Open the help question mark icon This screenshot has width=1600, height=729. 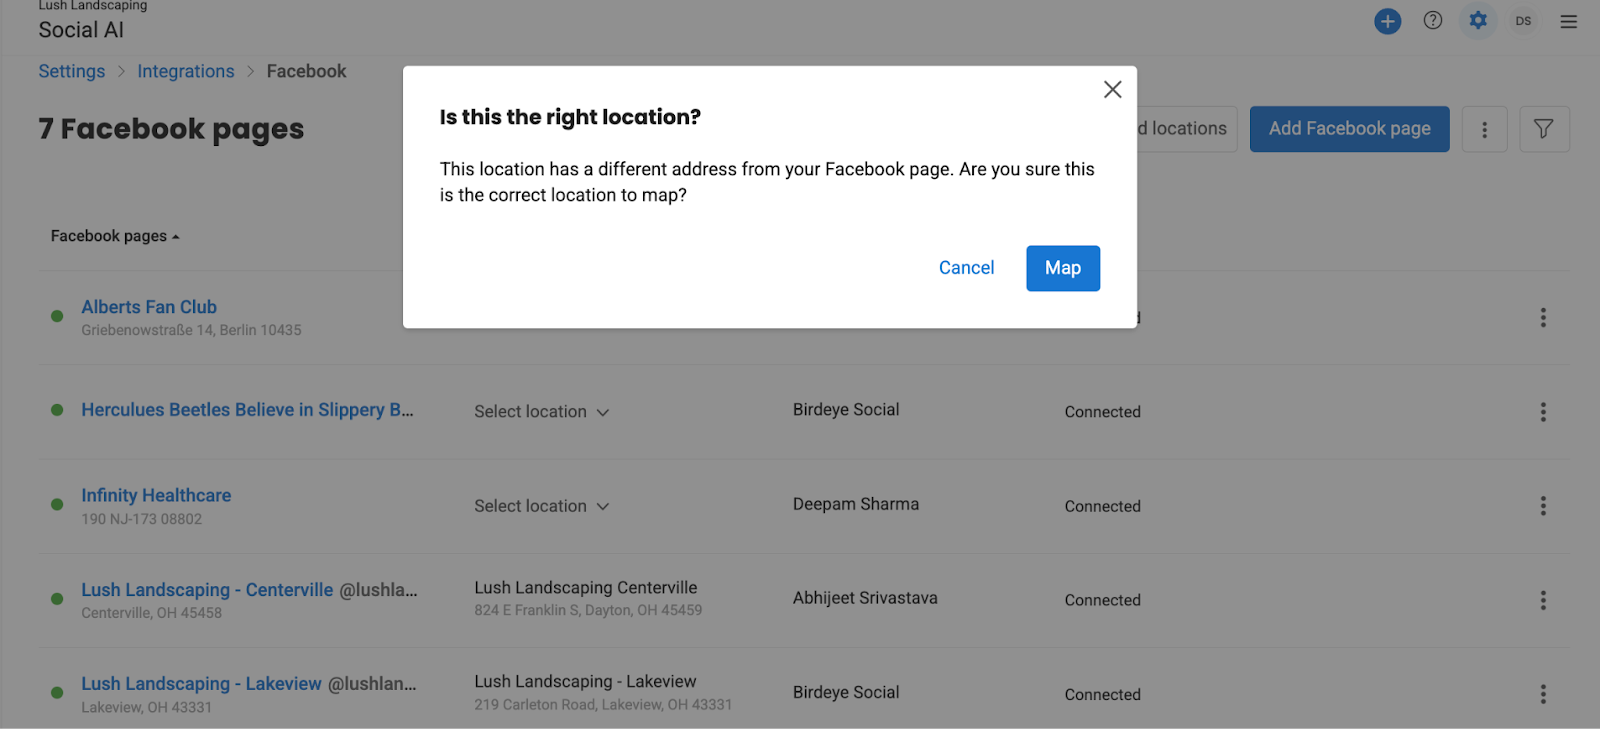[1433, 21]
